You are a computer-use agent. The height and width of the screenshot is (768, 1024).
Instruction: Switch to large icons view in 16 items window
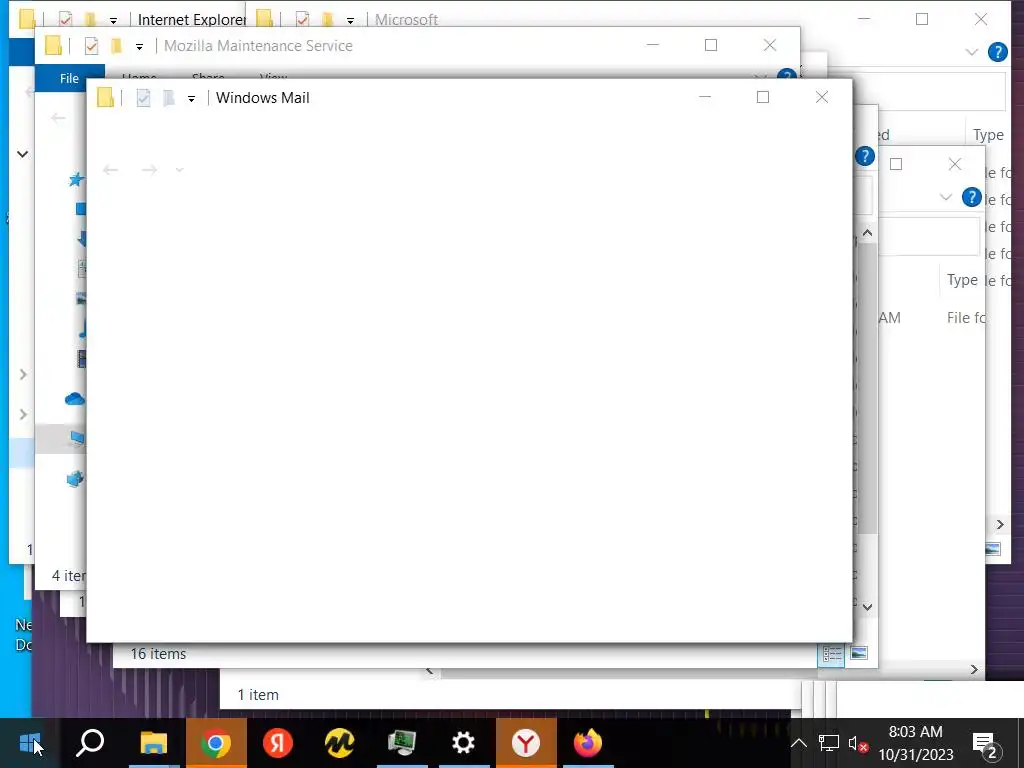(x=859, y=653)
